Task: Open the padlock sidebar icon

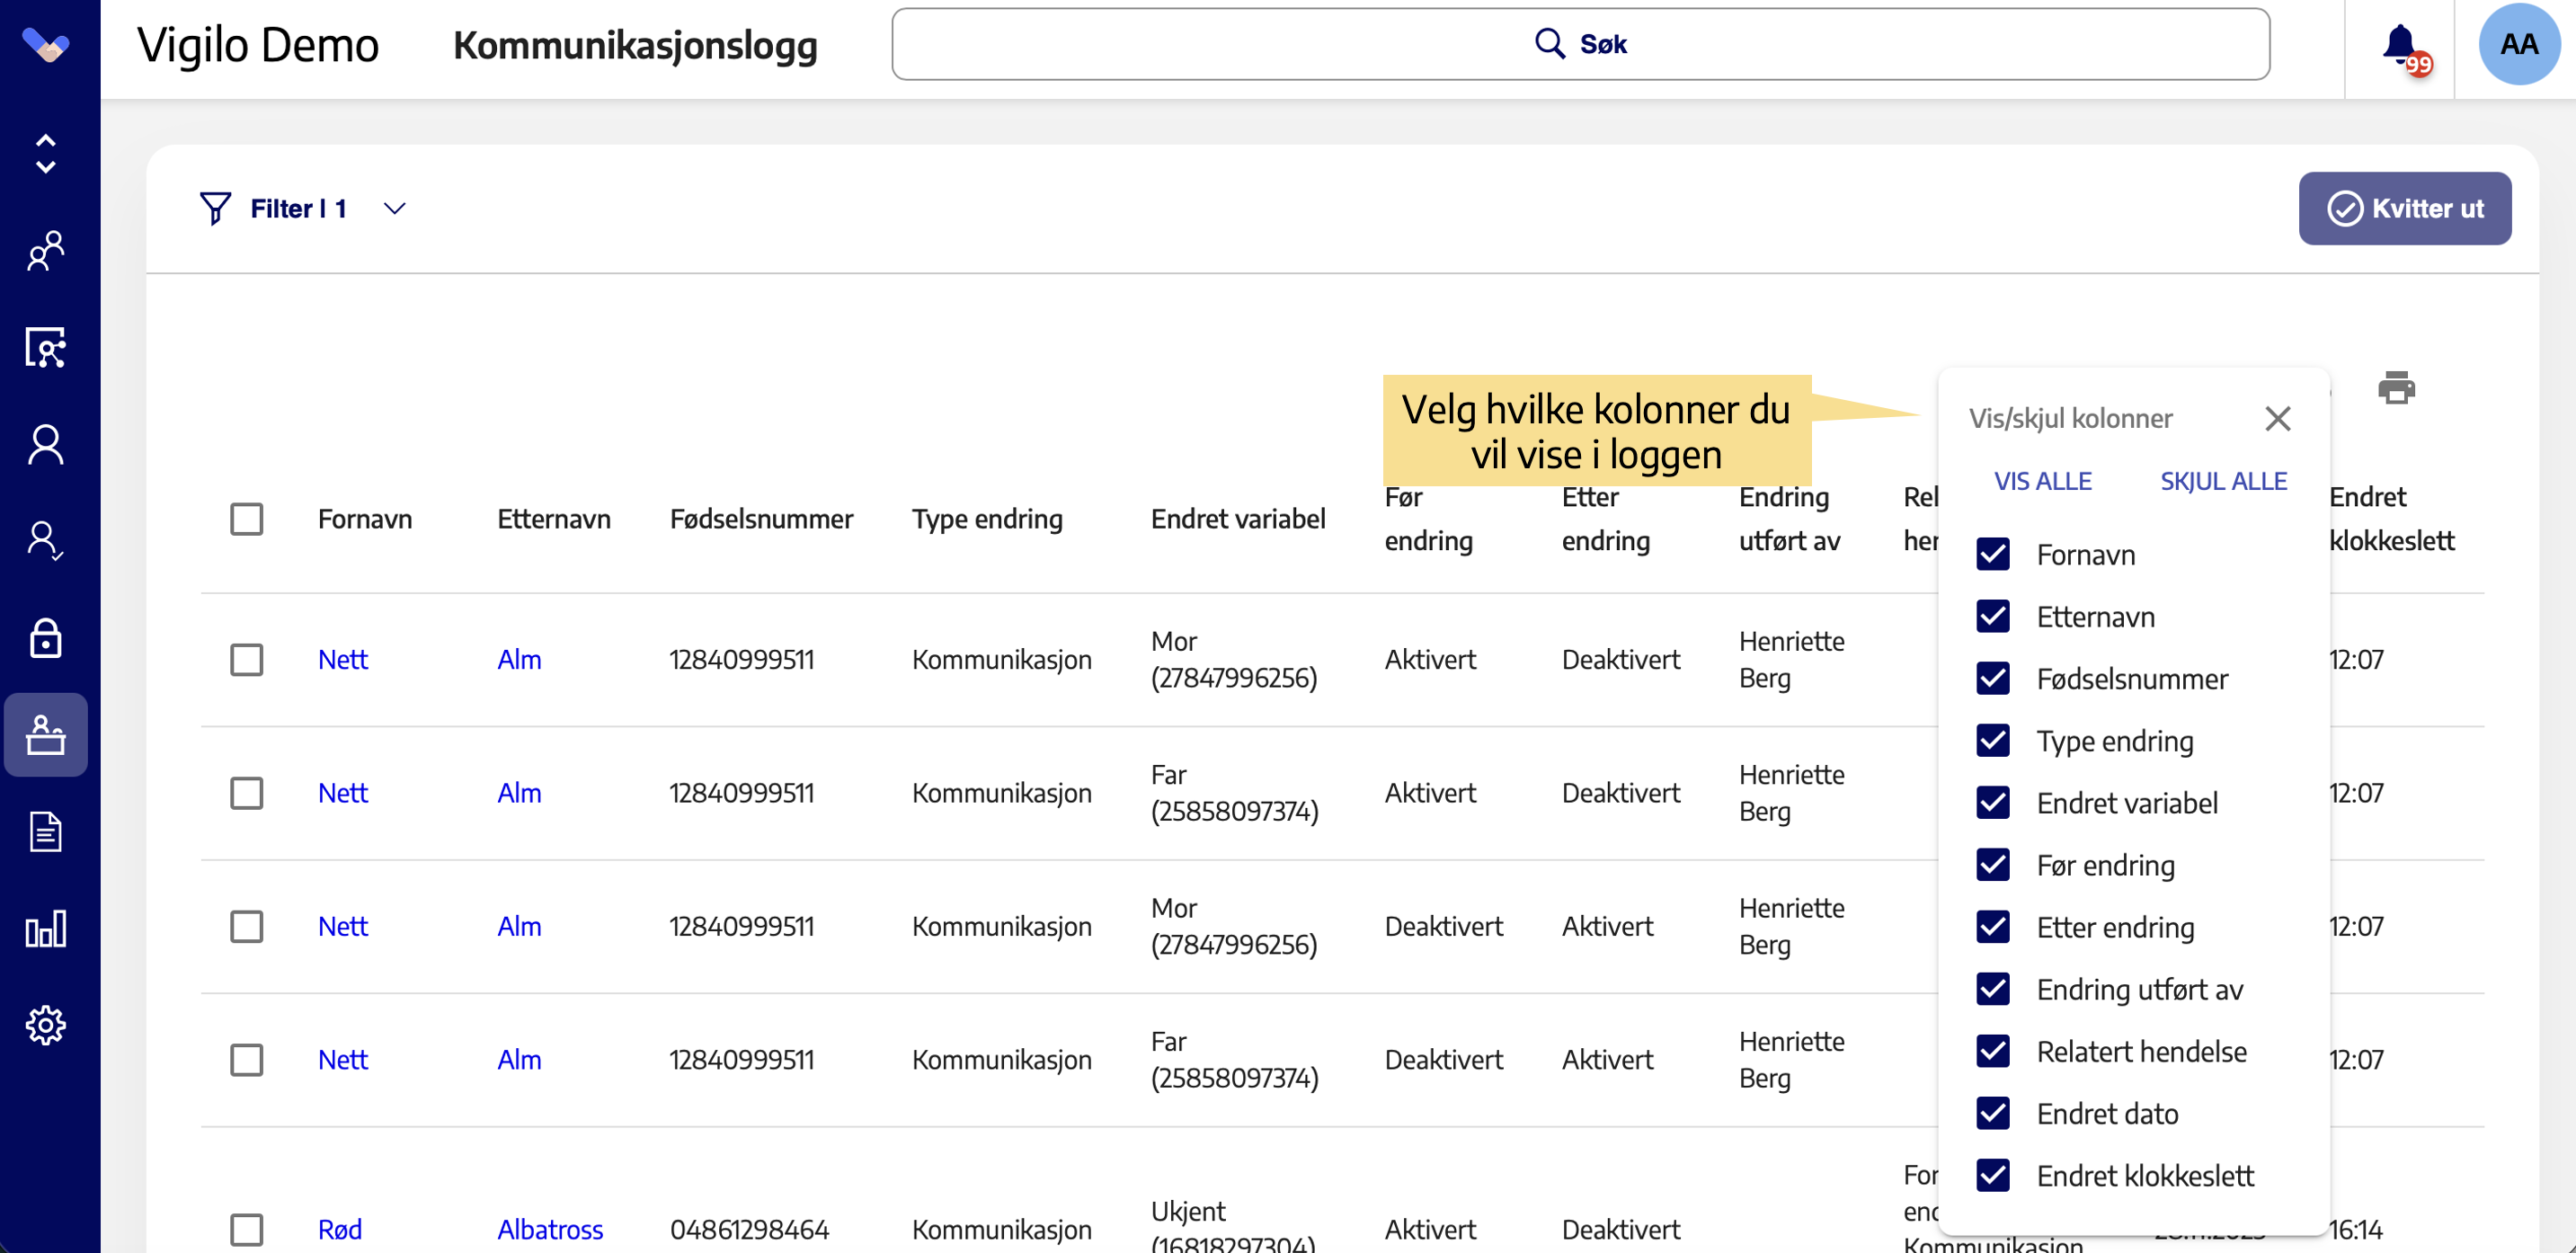Action: [46, 638]
